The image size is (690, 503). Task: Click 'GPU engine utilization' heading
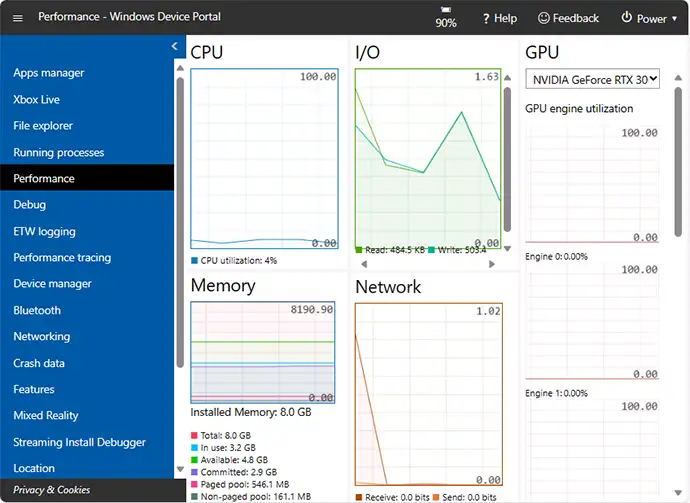(579, 109)
